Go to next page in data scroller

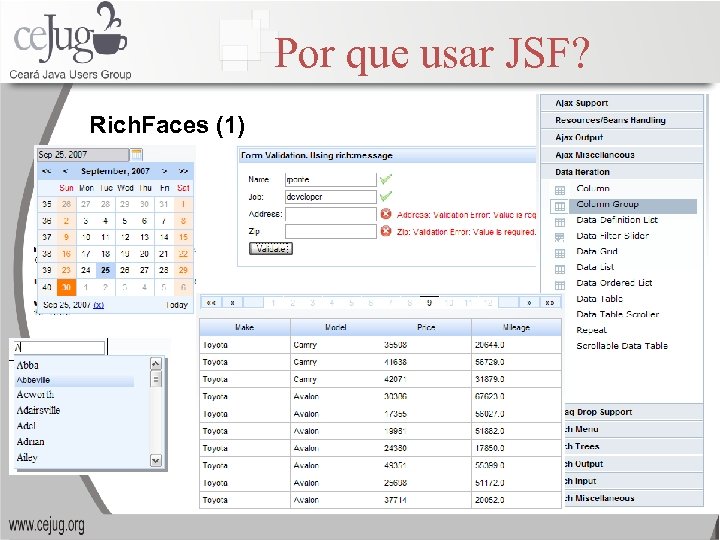coord(529,303)
